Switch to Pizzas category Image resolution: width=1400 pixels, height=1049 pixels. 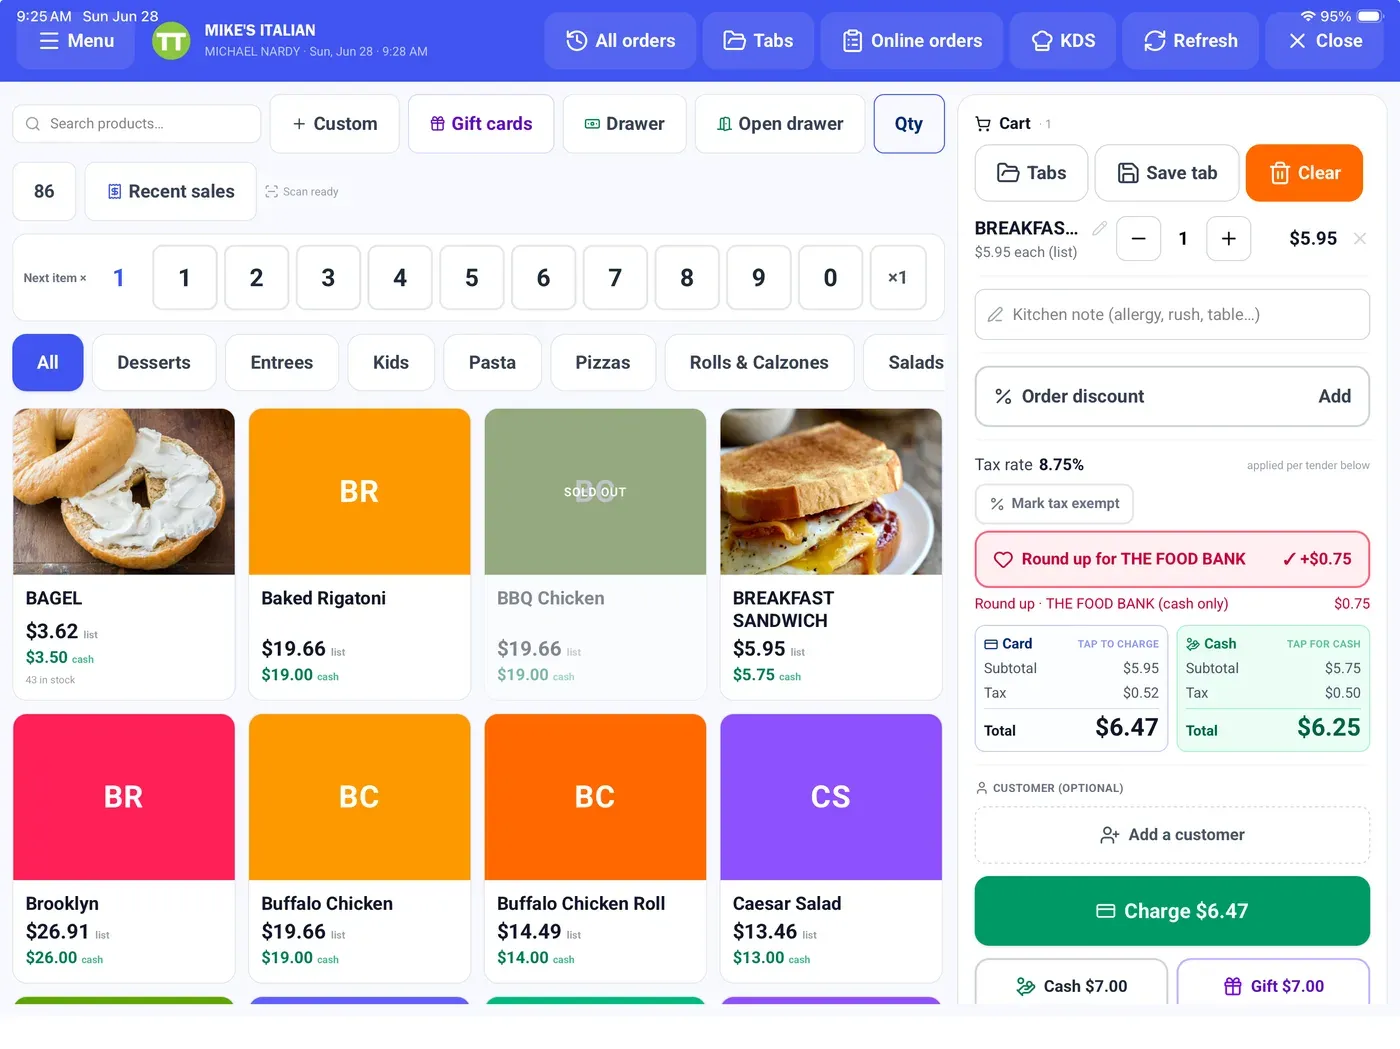603,362
